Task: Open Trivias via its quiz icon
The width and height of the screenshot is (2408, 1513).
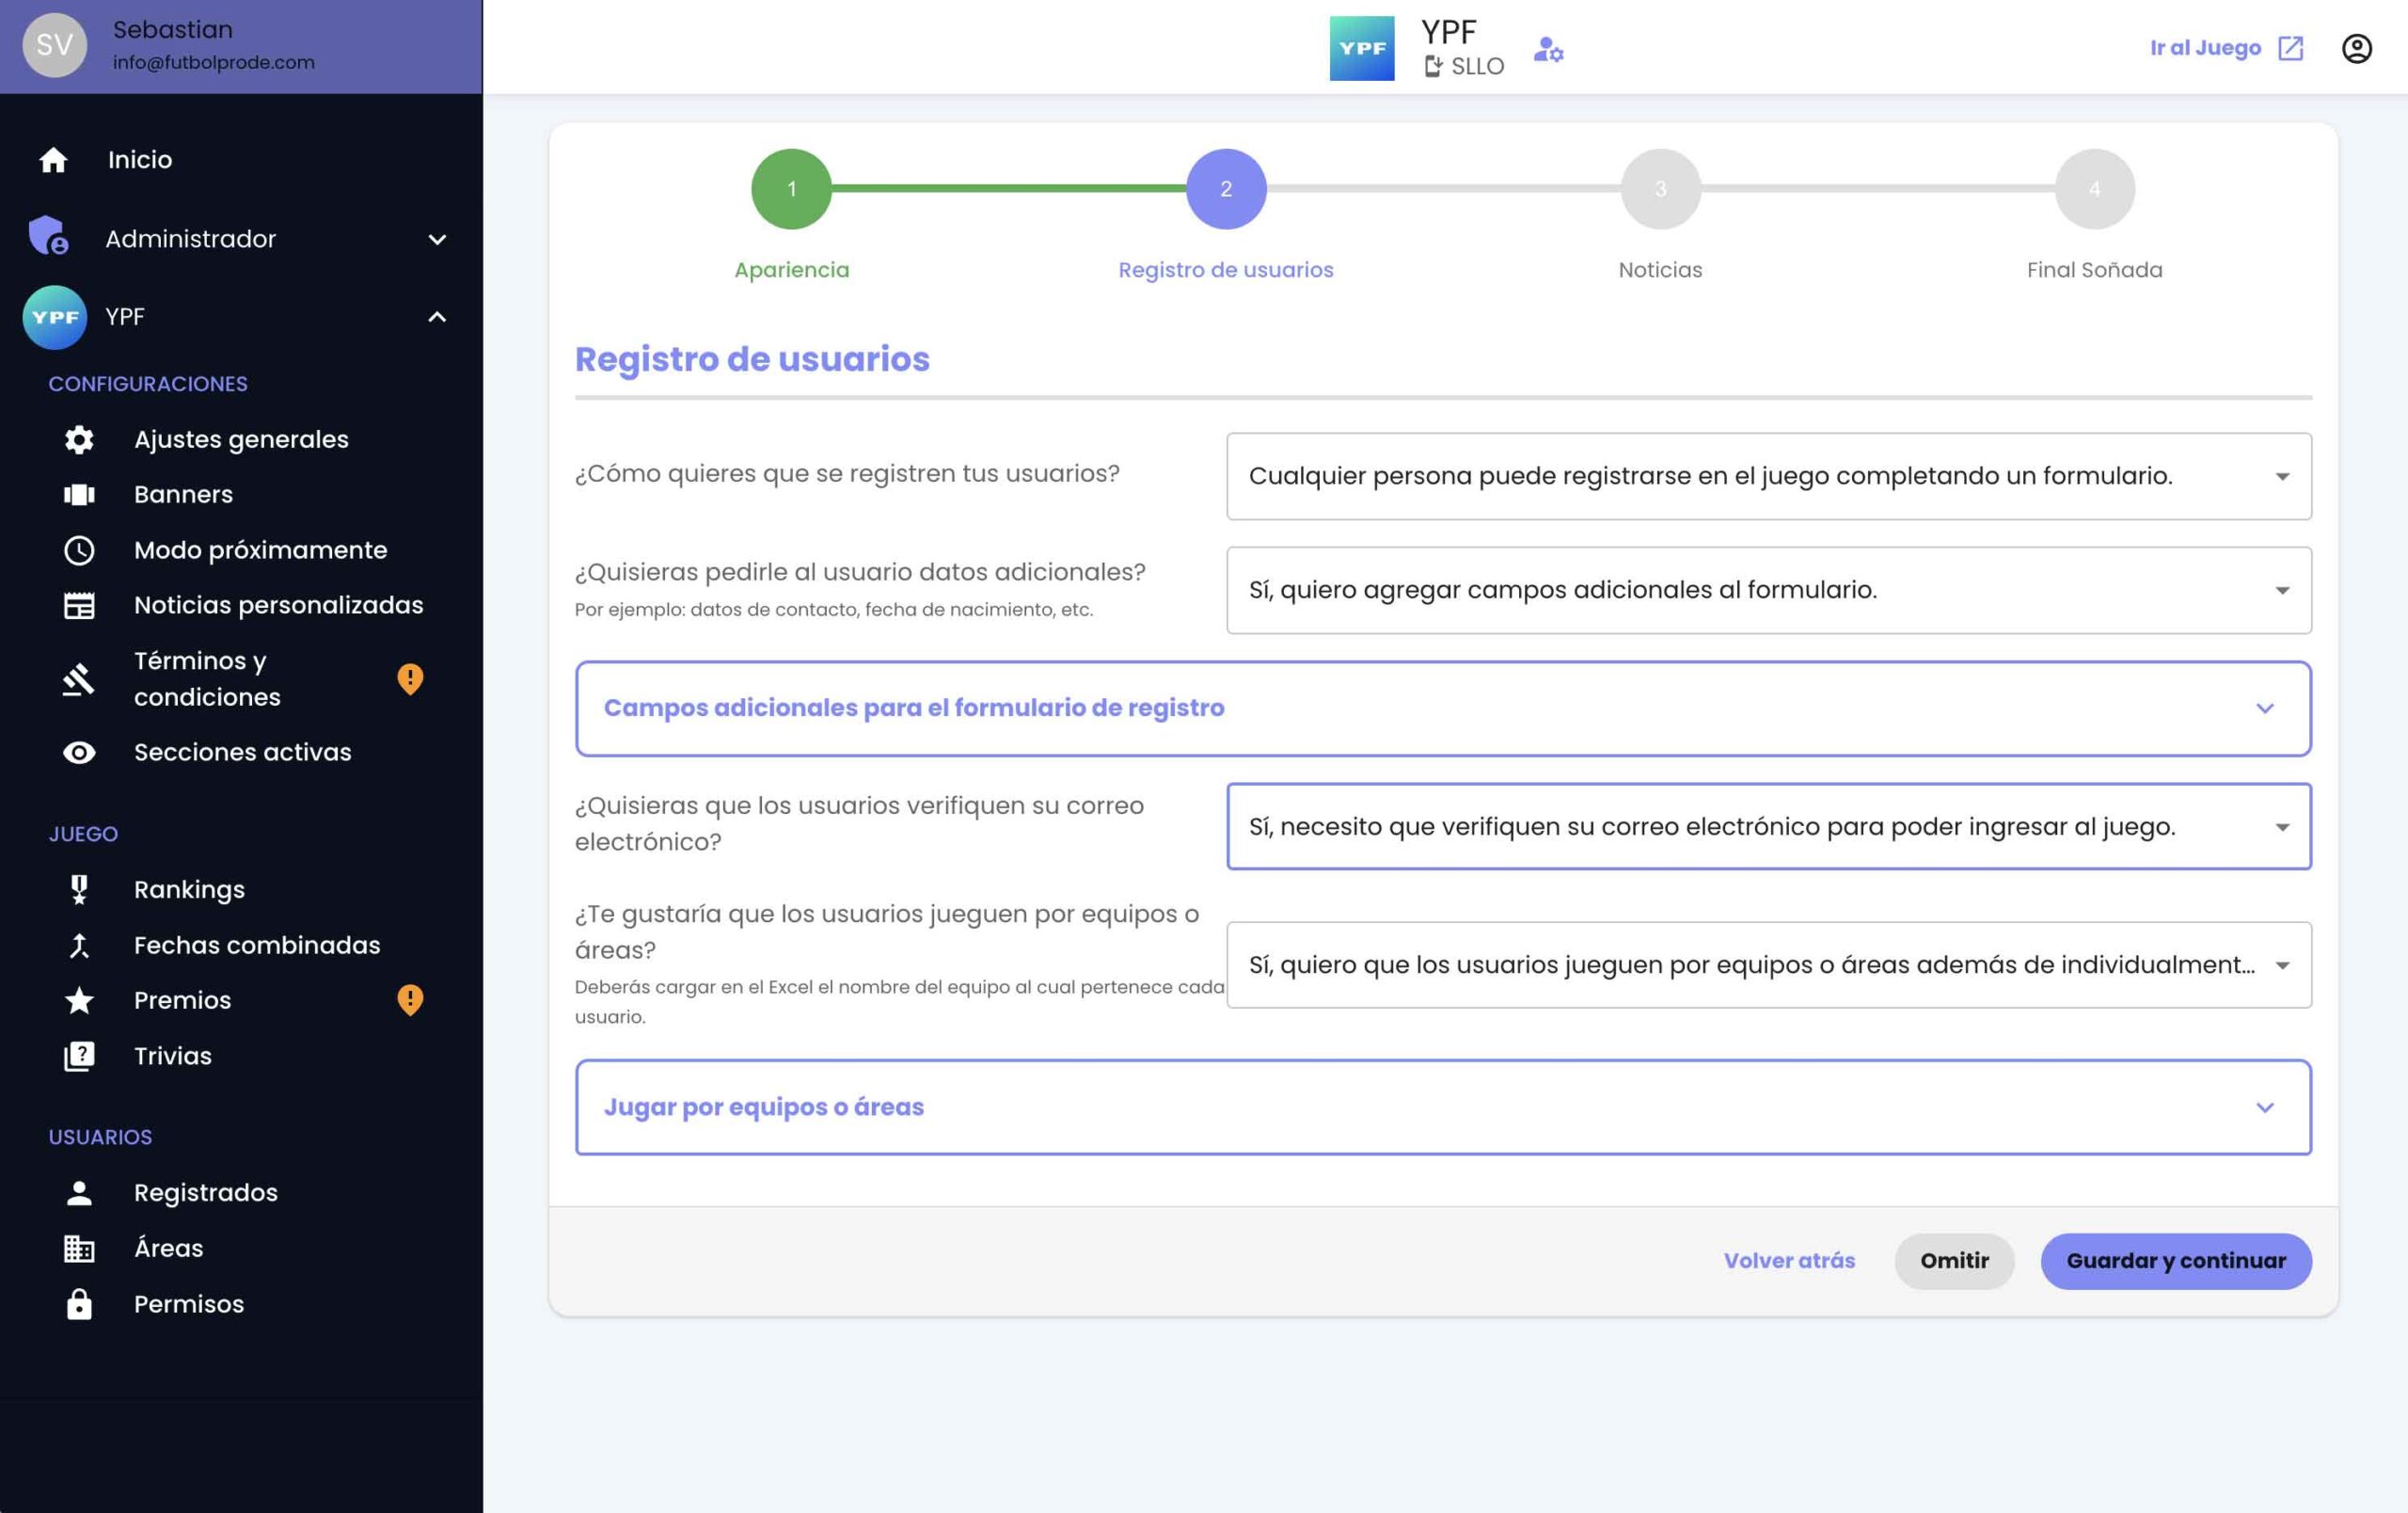Action: click(x=79, y=1056)
